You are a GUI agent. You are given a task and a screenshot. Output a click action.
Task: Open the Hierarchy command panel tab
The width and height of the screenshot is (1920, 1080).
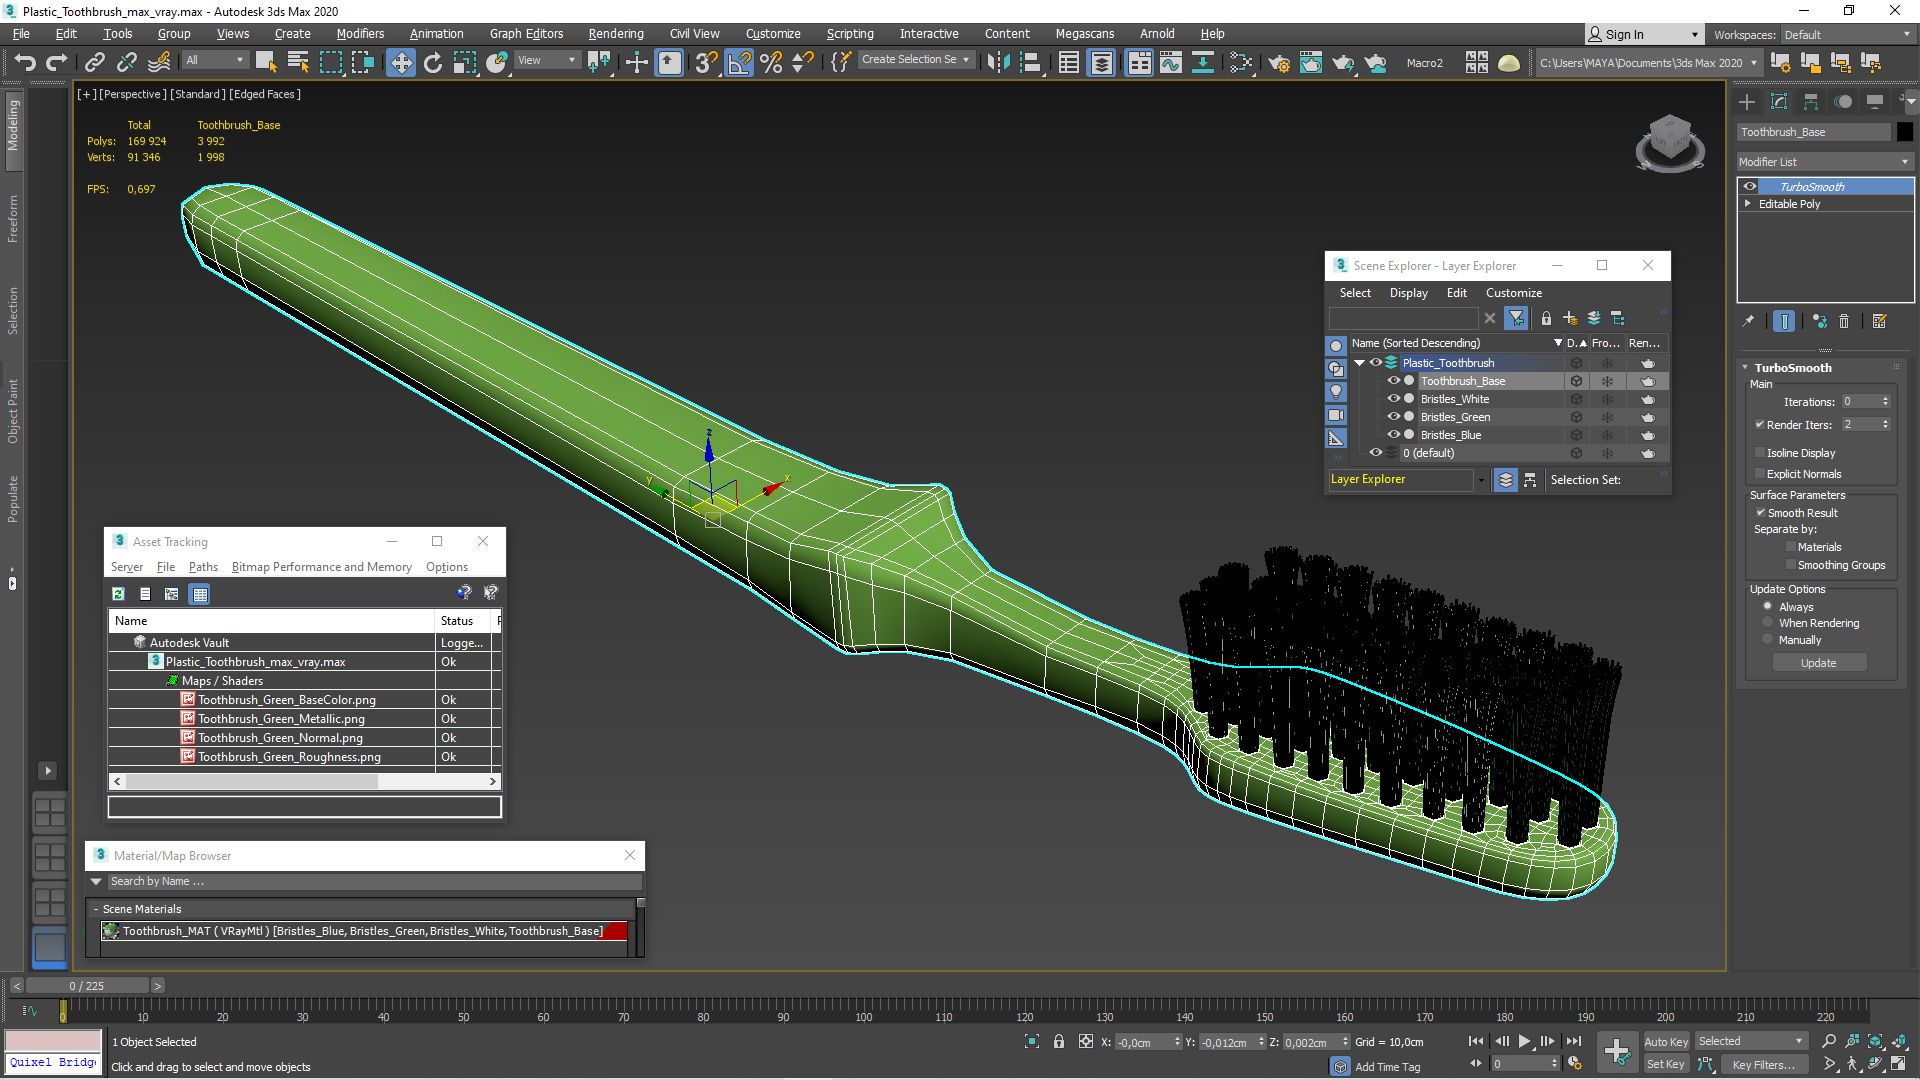(x=1811, y=102)
